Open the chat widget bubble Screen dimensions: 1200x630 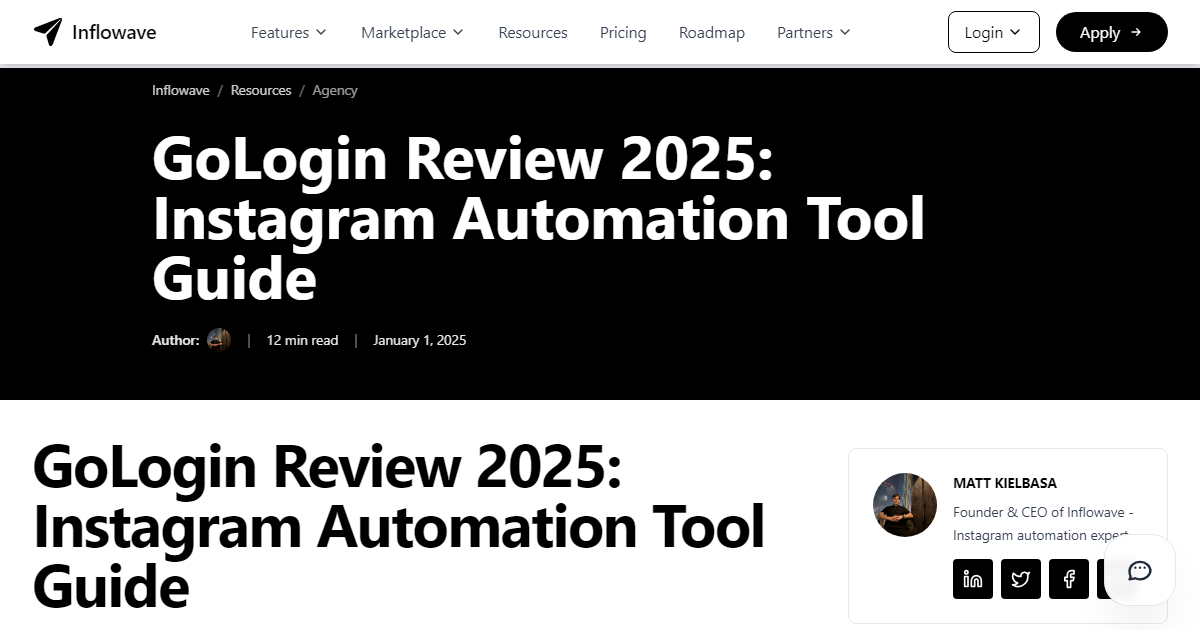tap(1140, 570)
